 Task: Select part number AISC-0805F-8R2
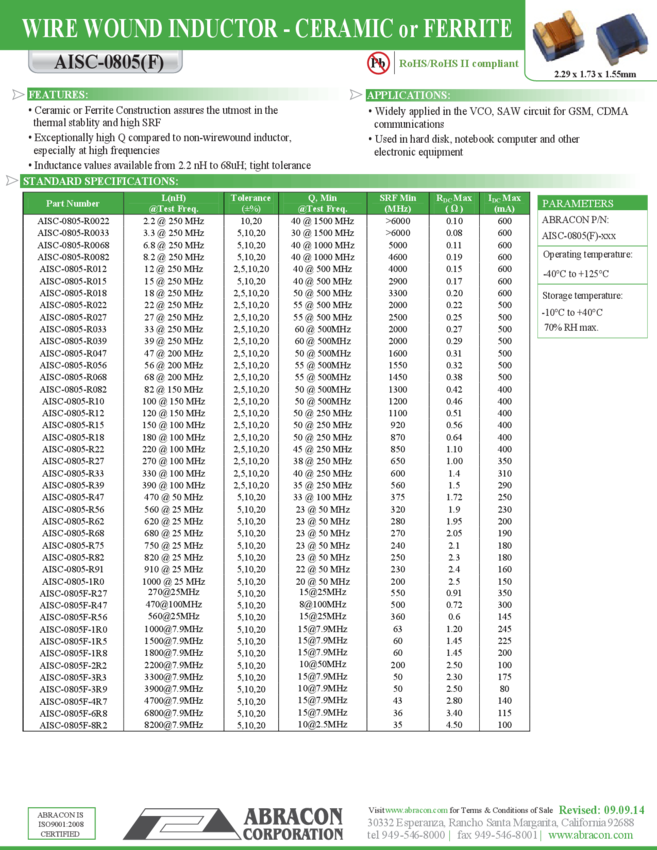[73, 725]
